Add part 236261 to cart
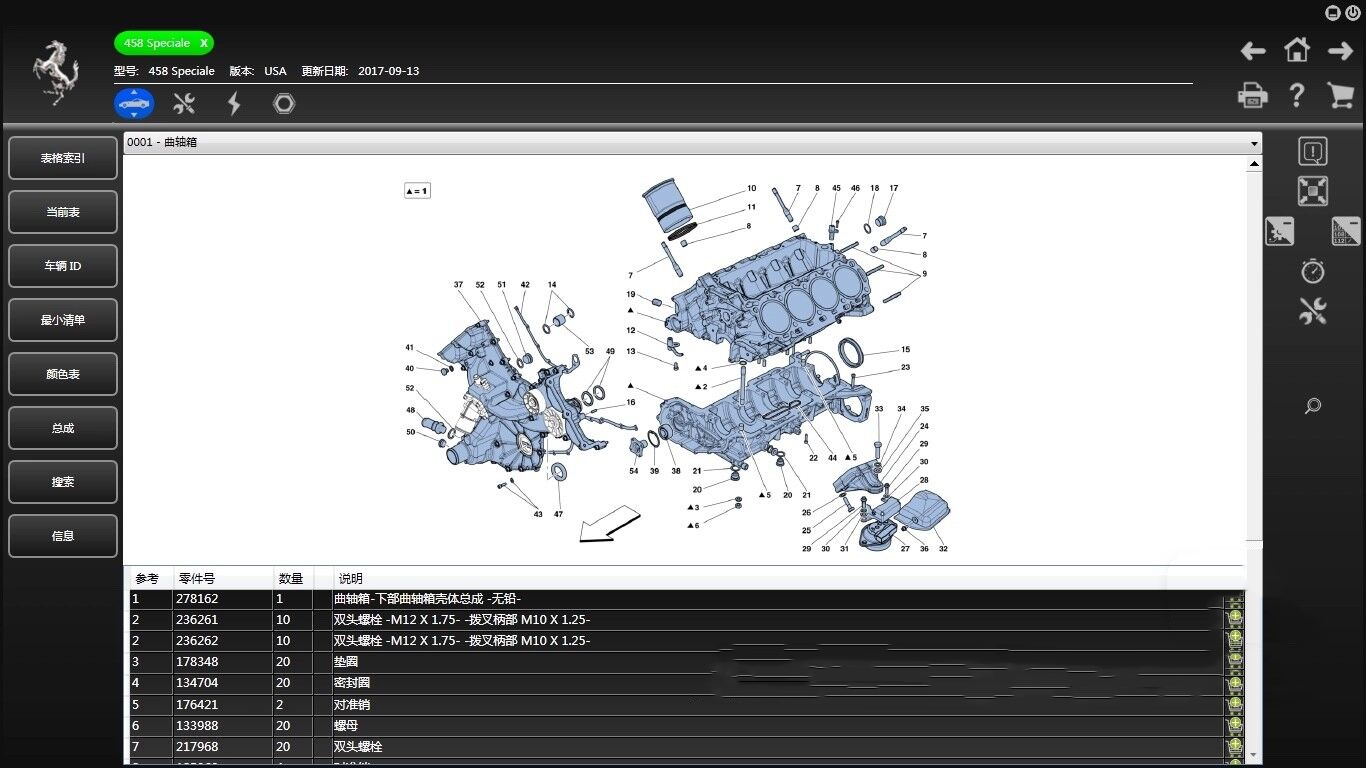The image size is (1366, 768). 1235,620
